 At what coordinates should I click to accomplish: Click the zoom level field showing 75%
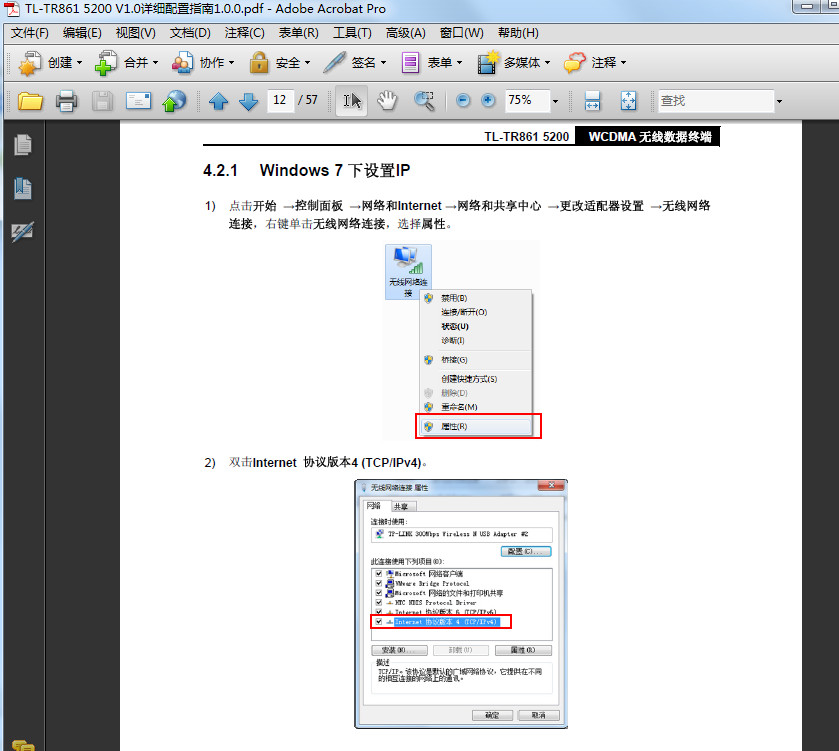tap(528, 101)
